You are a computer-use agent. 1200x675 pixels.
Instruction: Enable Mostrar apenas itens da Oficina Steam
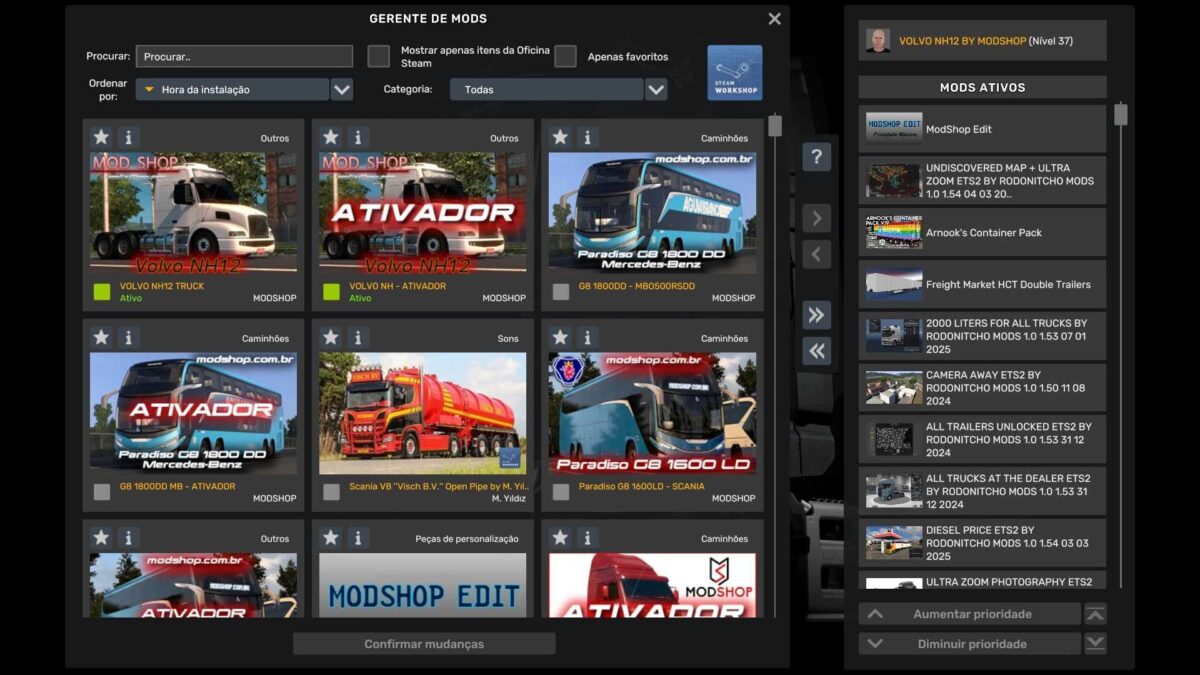coord(378,56)
